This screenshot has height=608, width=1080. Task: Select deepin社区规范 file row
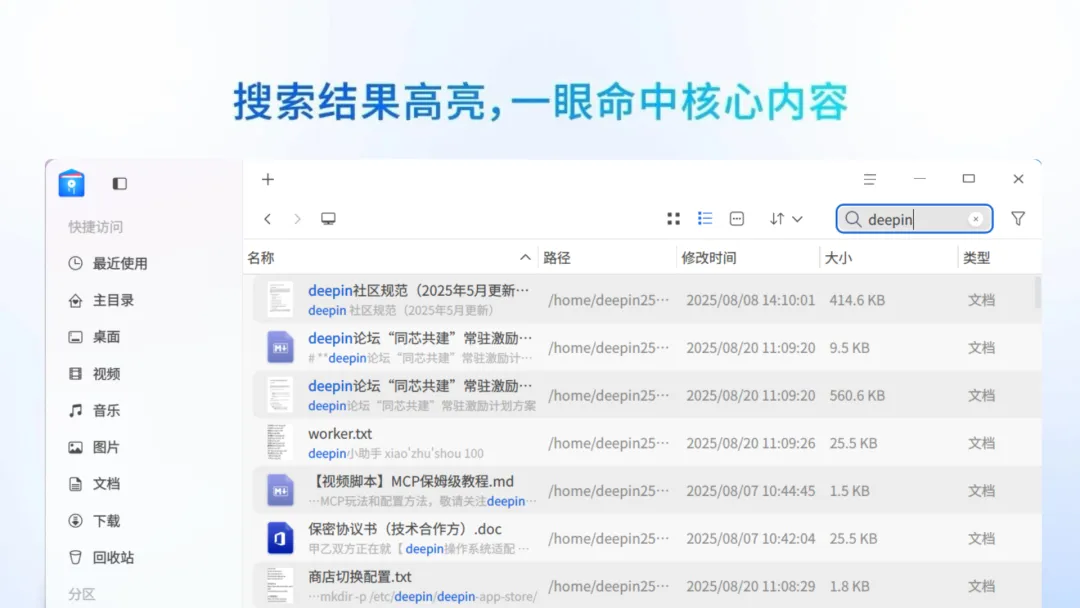[x=646, y=300]
